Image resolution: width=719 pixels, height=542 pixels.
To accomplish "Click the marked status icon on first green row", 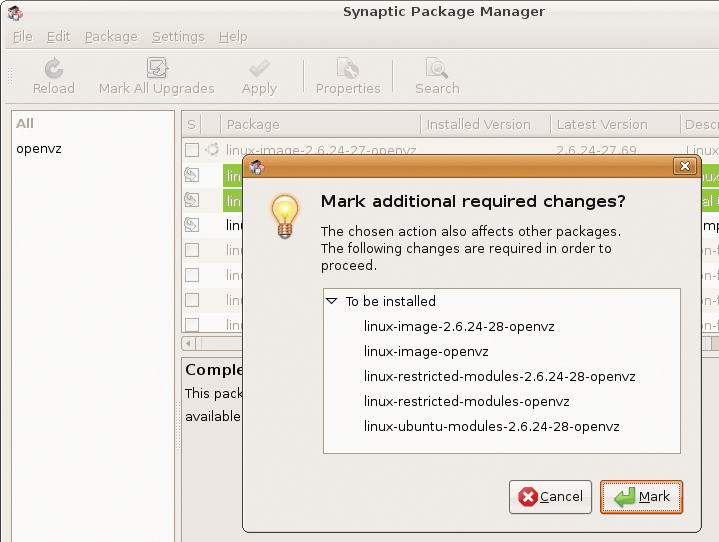I will point(192,175).
